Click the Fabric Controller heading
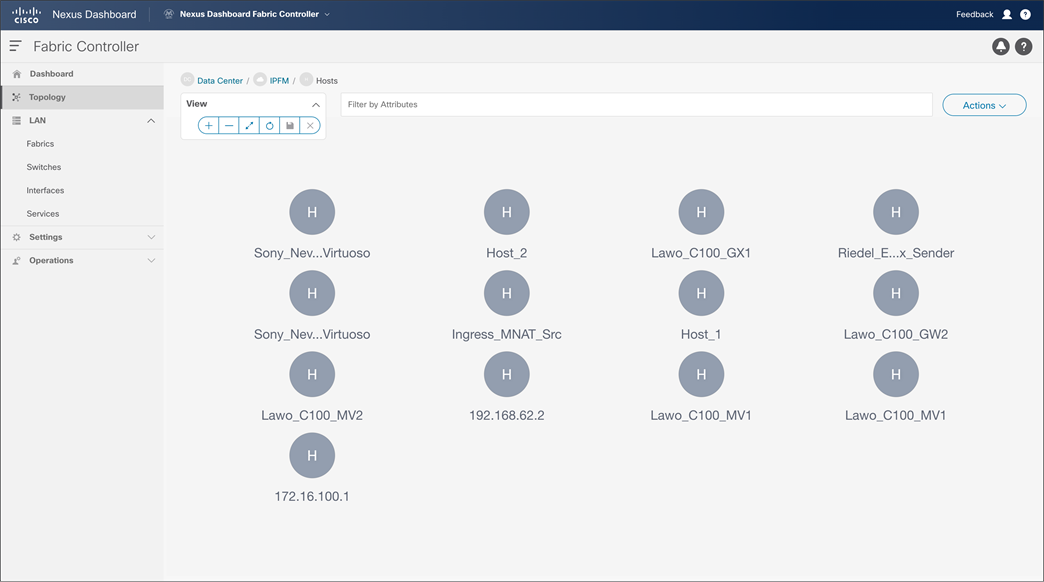Viewport: 1044px width, 582px height. pyautogui.click(x=86, y=47)
